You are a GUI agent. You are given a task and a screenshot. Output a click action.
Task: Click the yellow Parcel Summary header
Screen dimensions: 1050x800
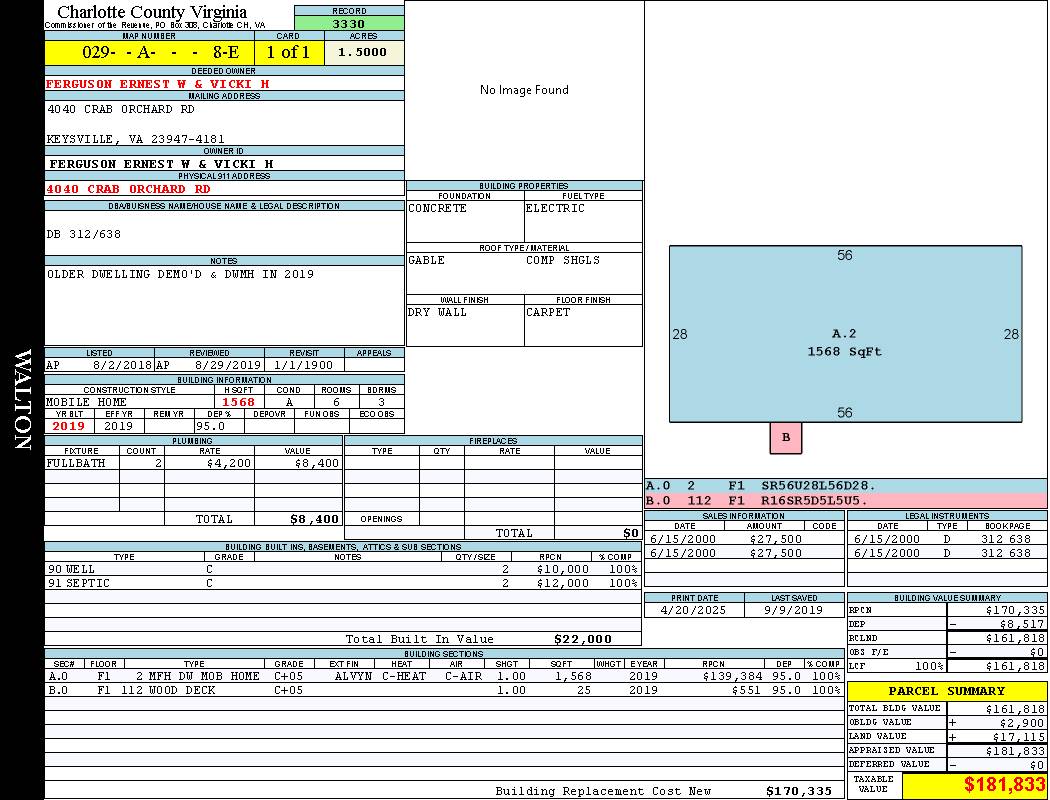[x=947, y=691]
